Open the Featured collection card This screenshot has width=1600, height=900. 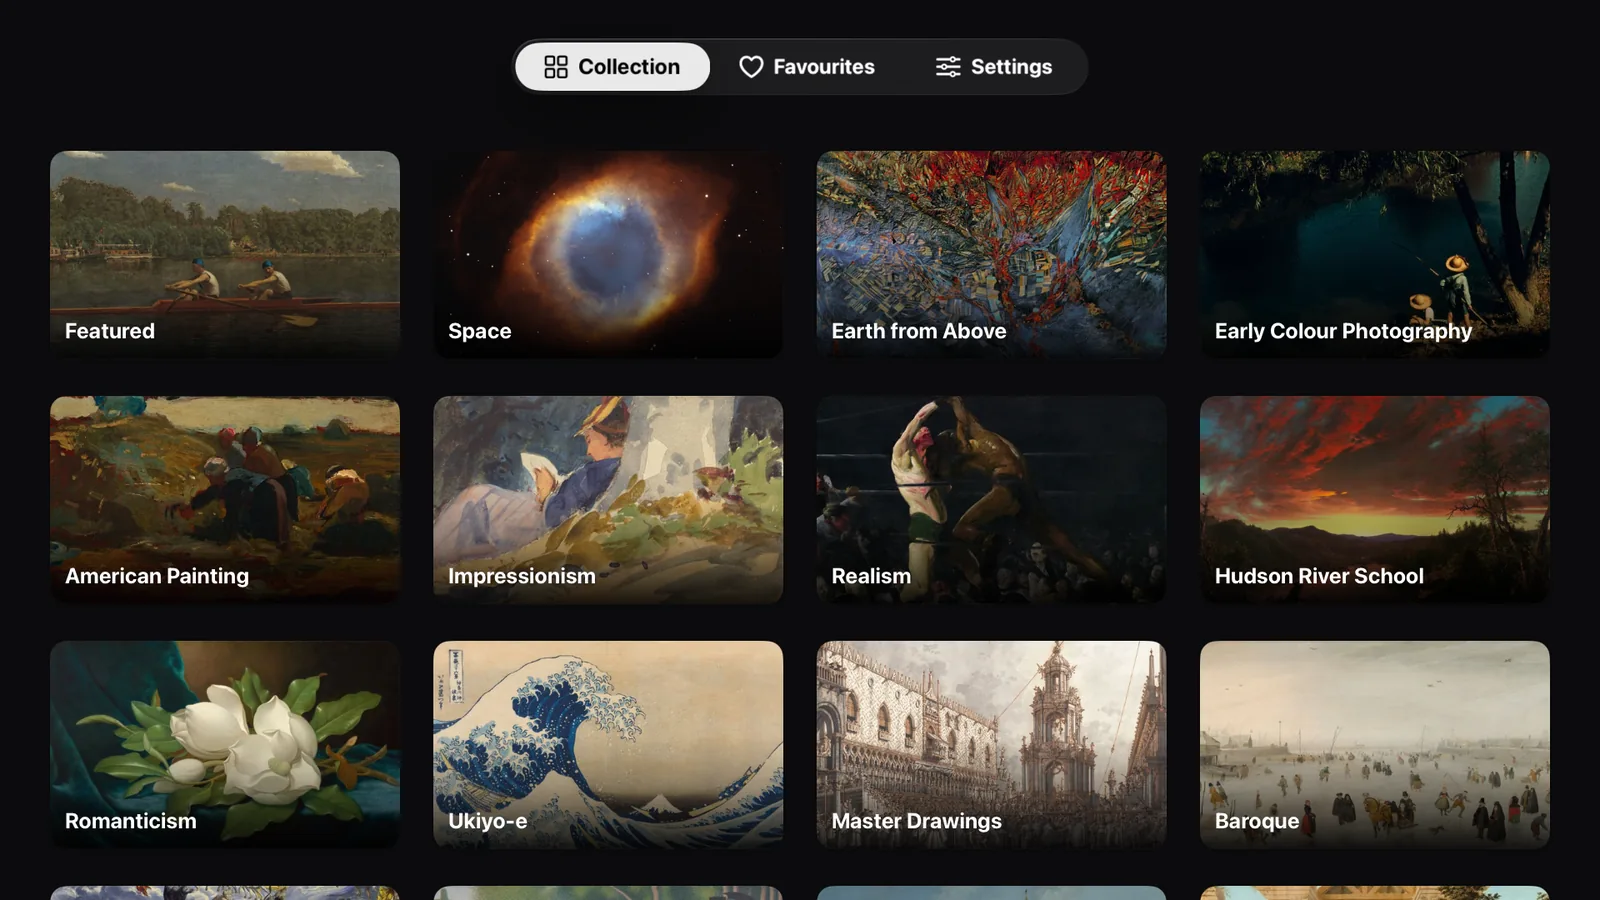225,254
